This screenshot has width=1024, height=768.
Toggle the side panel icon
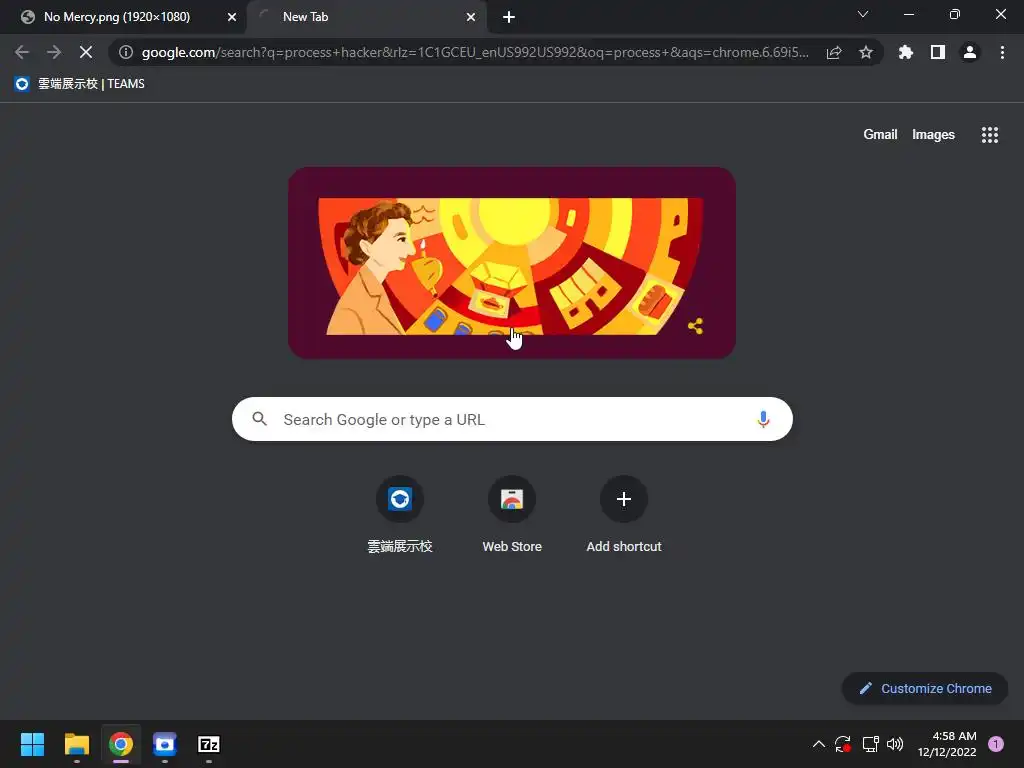pos(938,52)
